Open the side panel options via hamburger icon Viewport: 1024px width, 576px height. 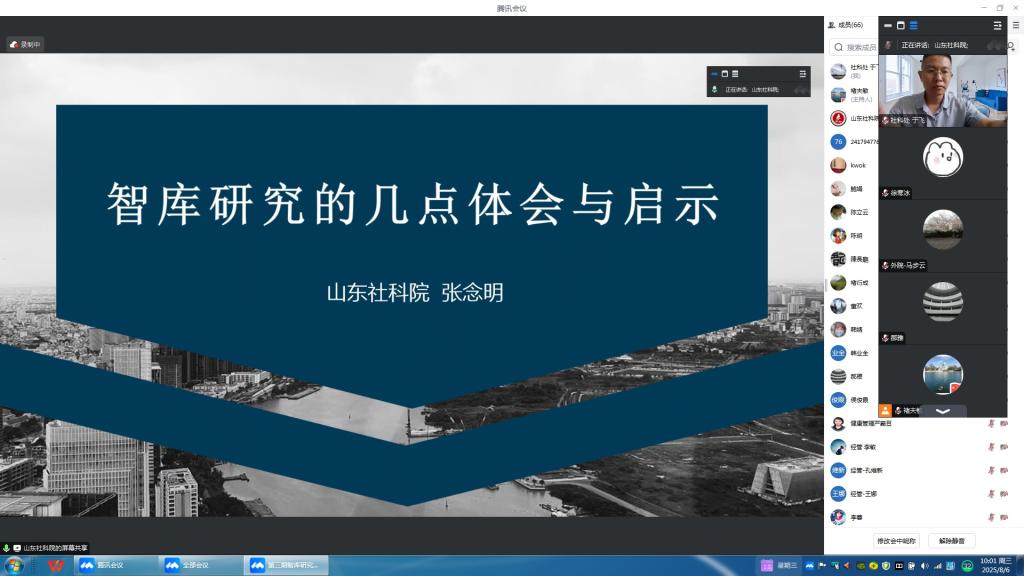(1016, 24)
